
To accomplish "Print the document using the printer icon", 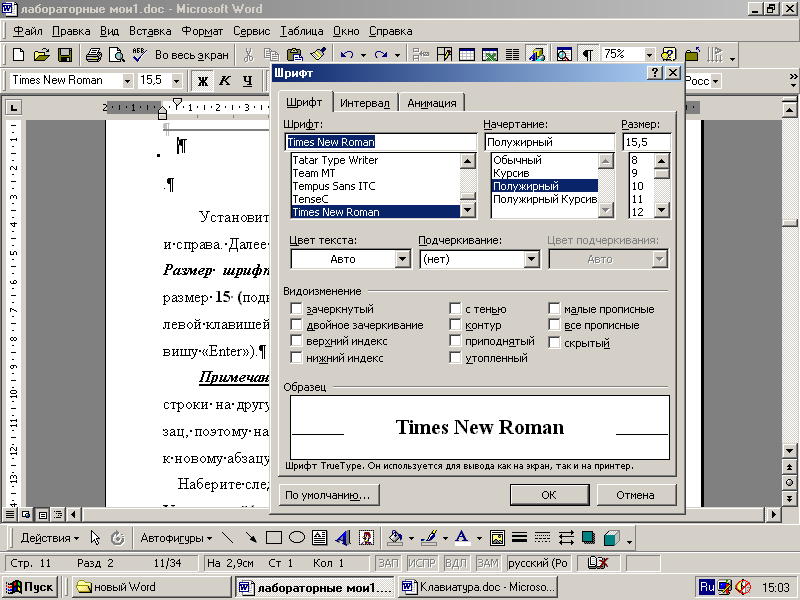I will click(93, 55).
